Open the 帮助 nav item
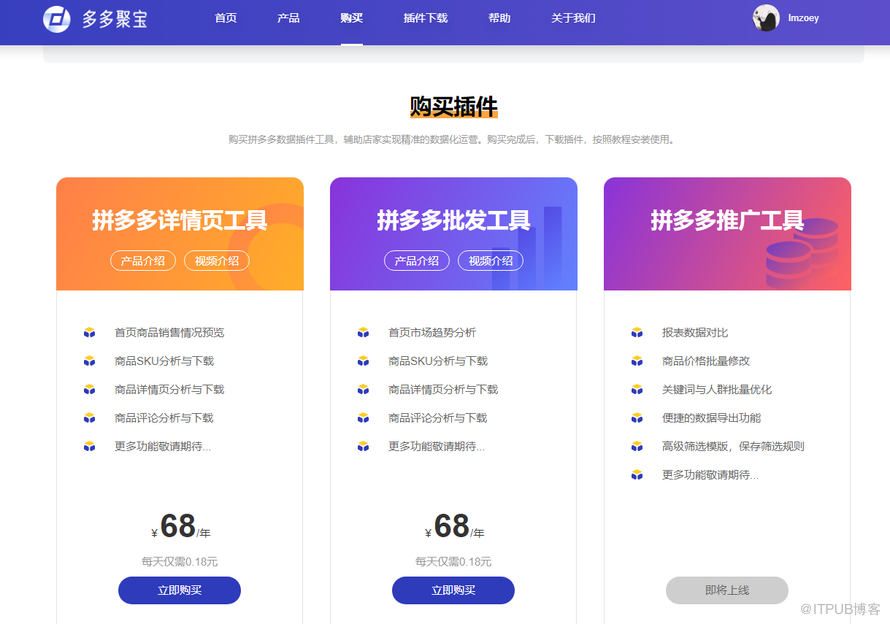The width and height of the screenshot is (890, 624). click(x=499, y=18)
